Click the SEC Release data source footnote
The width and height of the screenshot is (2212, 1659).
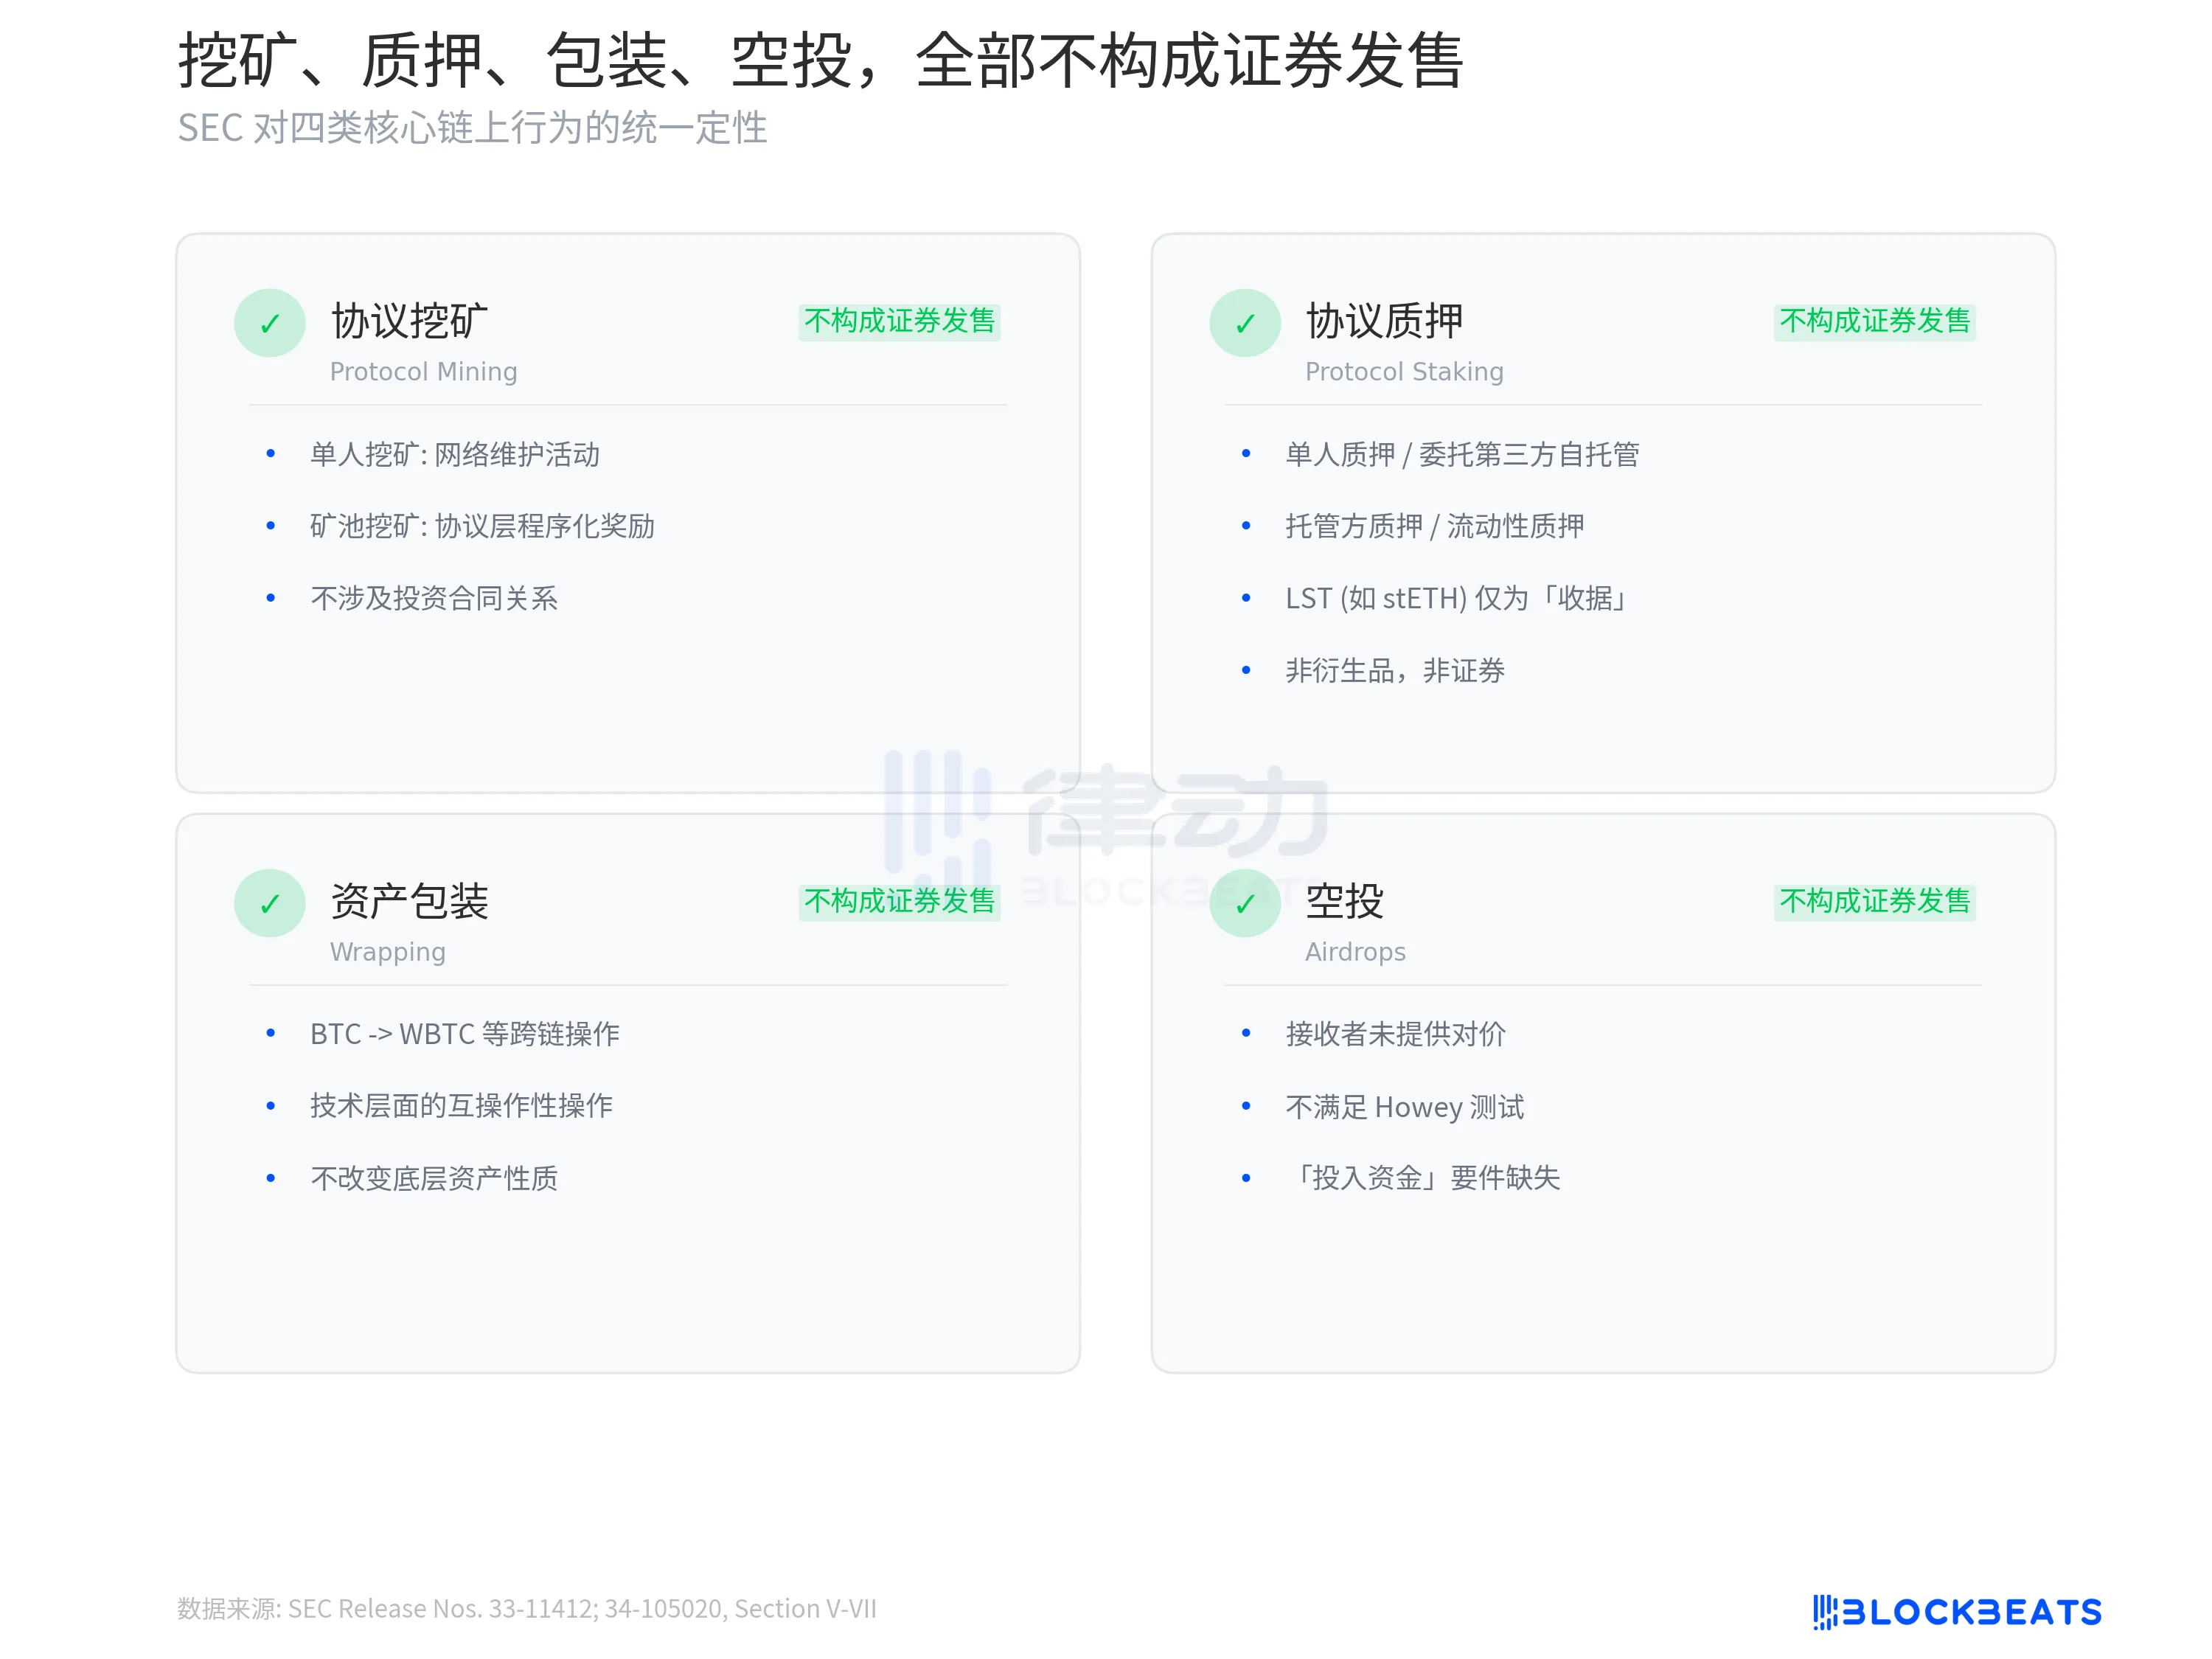click(x=527, y=1609)
